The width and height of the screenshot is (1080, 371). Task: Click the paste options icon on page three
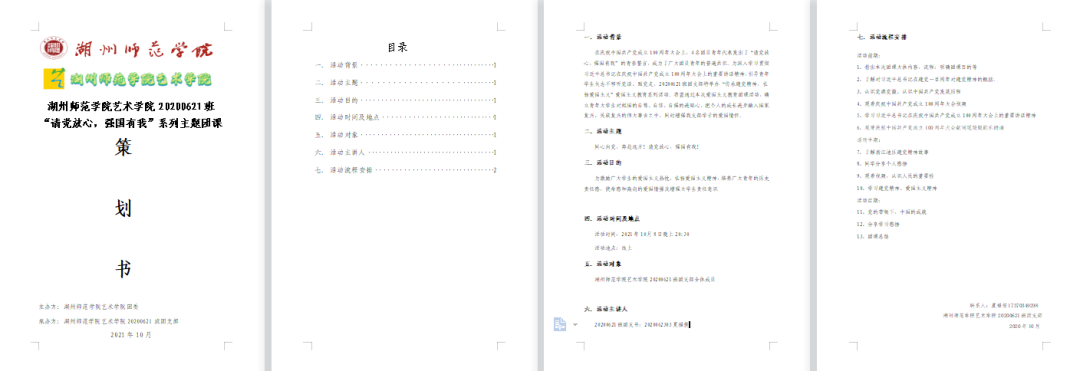click(x=560, y=324)
